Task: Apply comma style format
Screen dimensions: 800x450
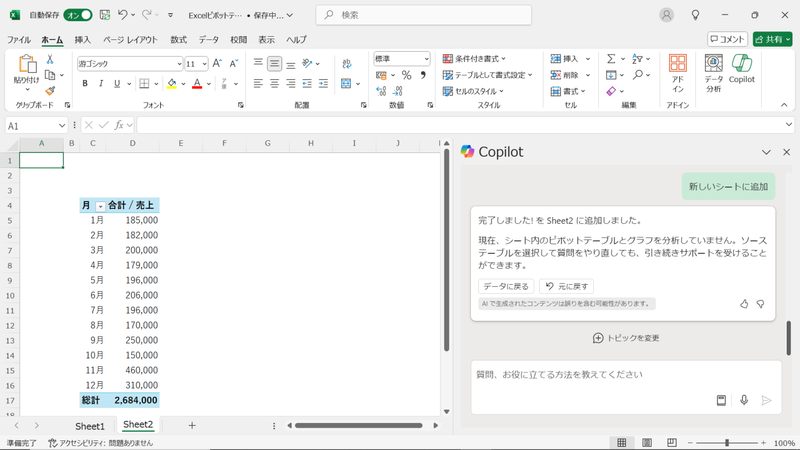Action: point(423,76)
